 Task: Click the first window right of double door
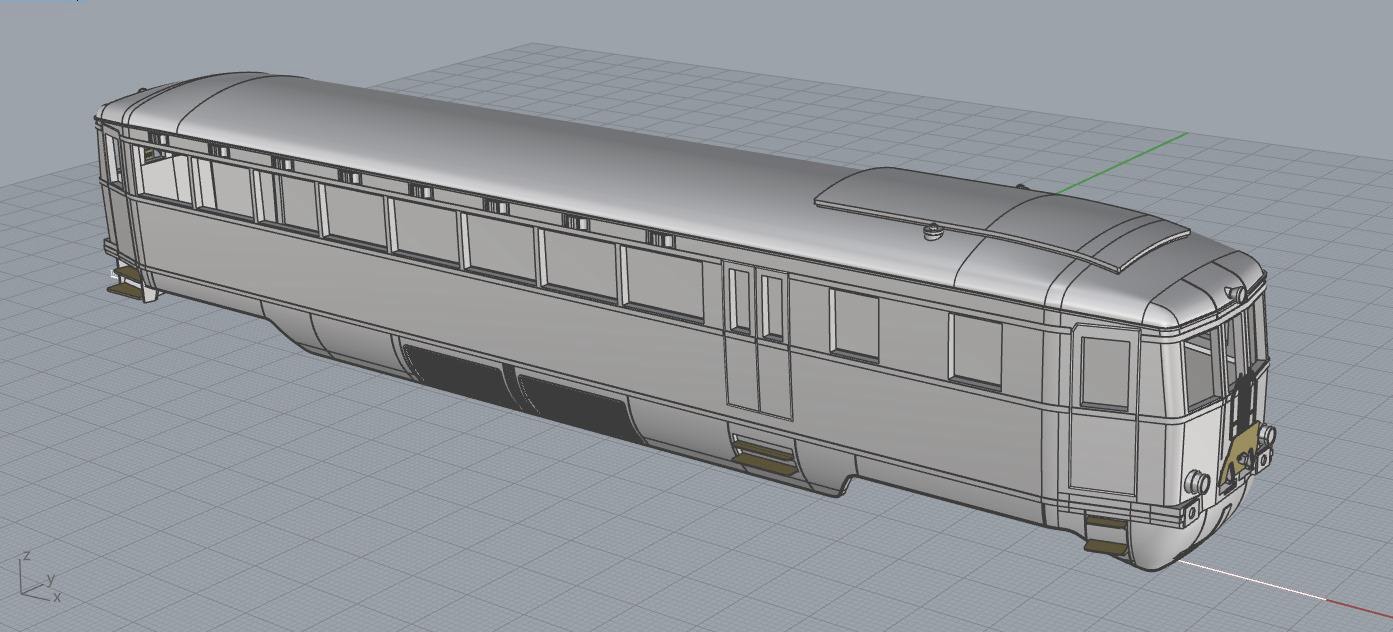[x=855, y=324]
